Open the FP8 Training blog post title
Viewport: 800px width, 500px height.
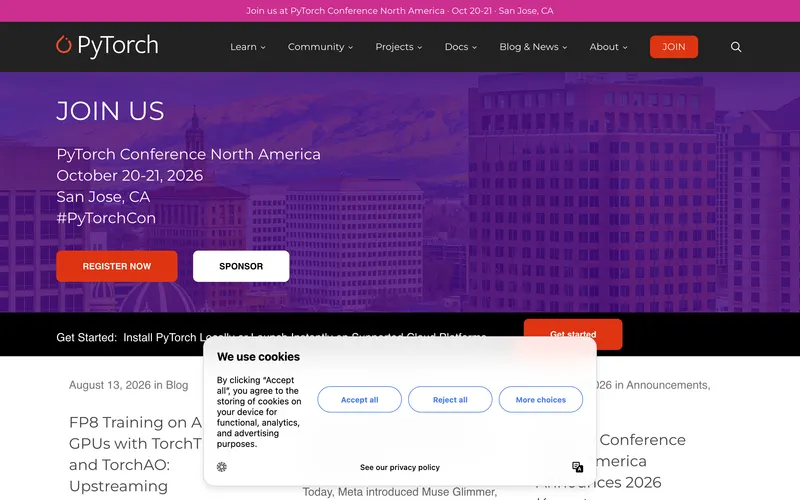coord(136,454)
